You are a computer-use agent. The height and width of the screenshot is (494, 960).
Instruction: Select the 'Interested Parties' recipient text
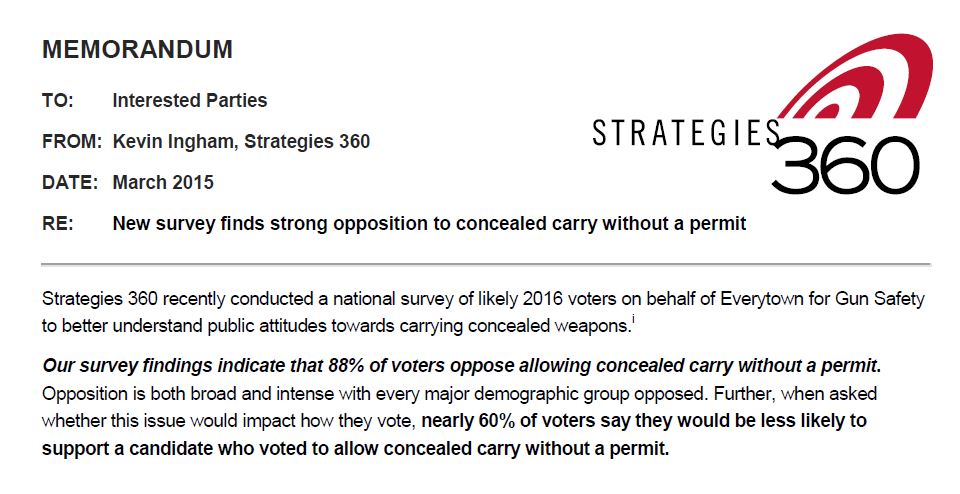tap(189, 100)
